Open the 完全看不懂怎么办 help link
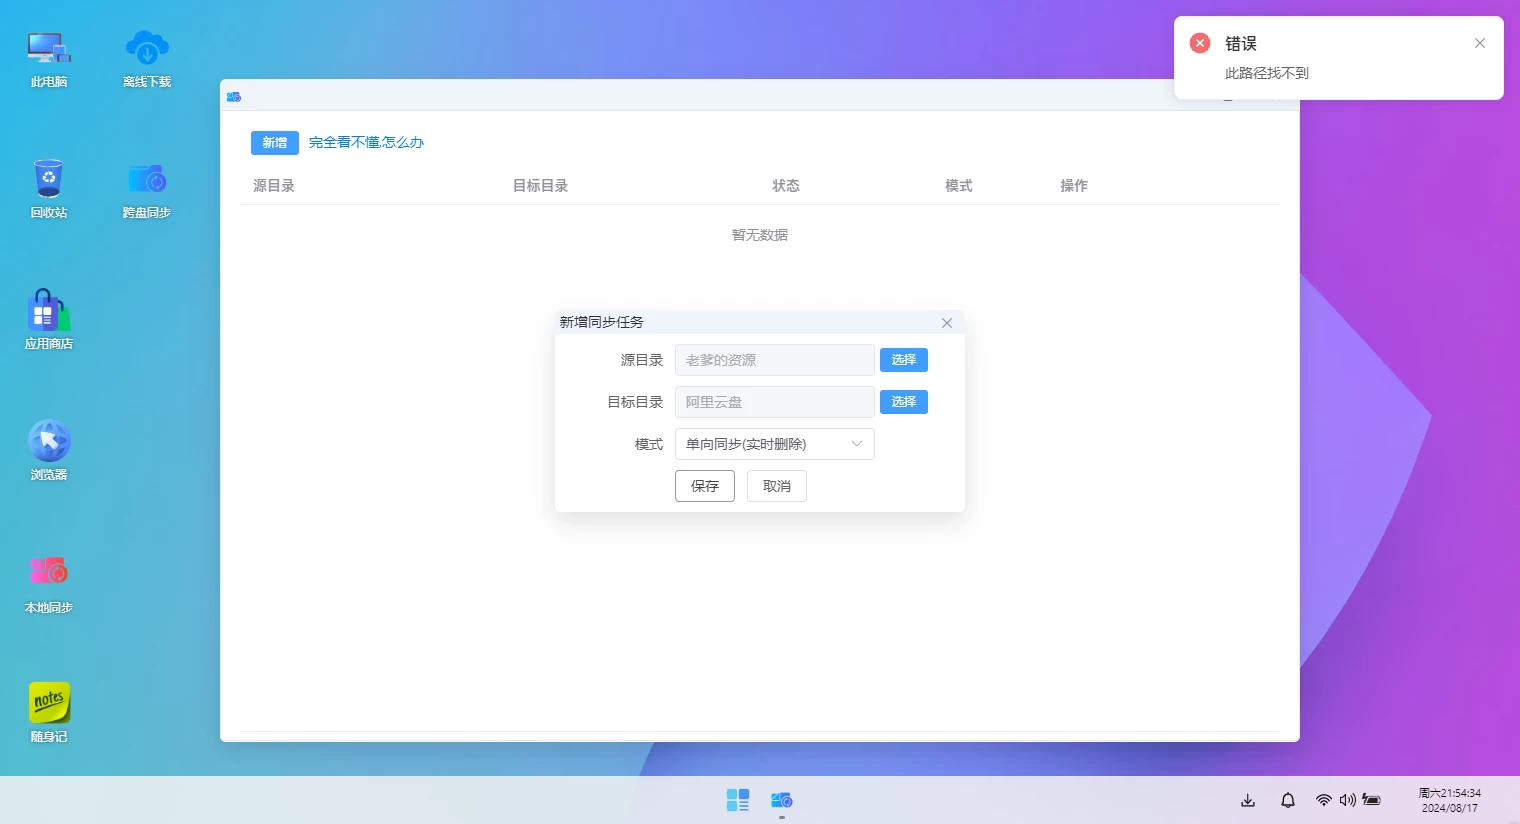The width and height of the screenshot is (1520, 824). coord(367,142)
